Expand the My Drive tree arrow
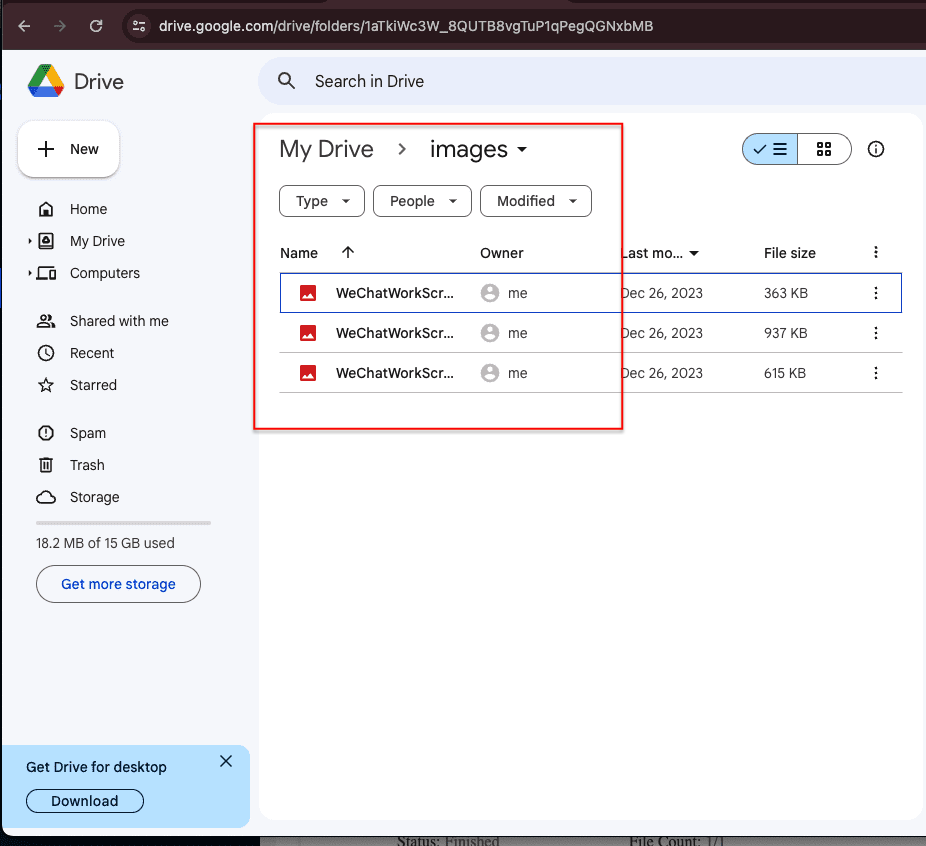926x846 pixels. click(x=30, y=241)
